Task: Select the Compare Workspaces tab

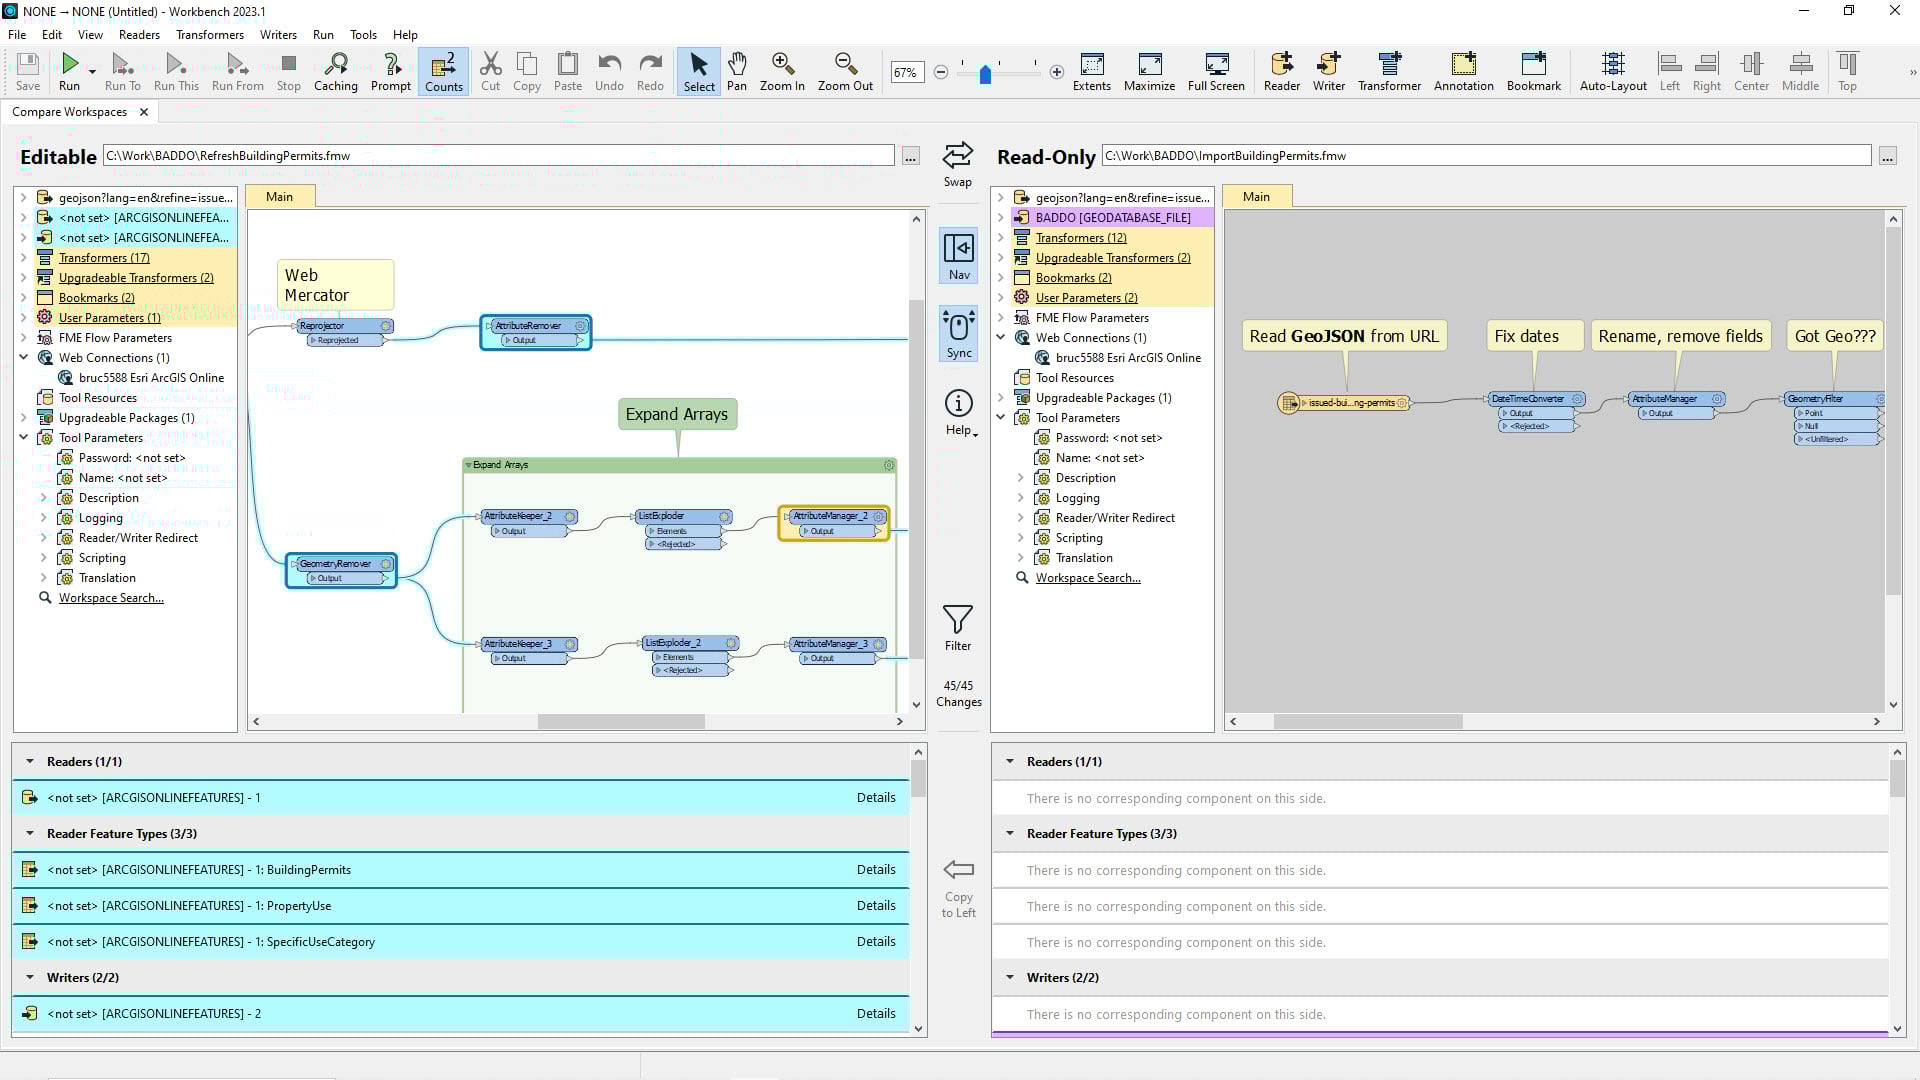Action: coord(69,112)
